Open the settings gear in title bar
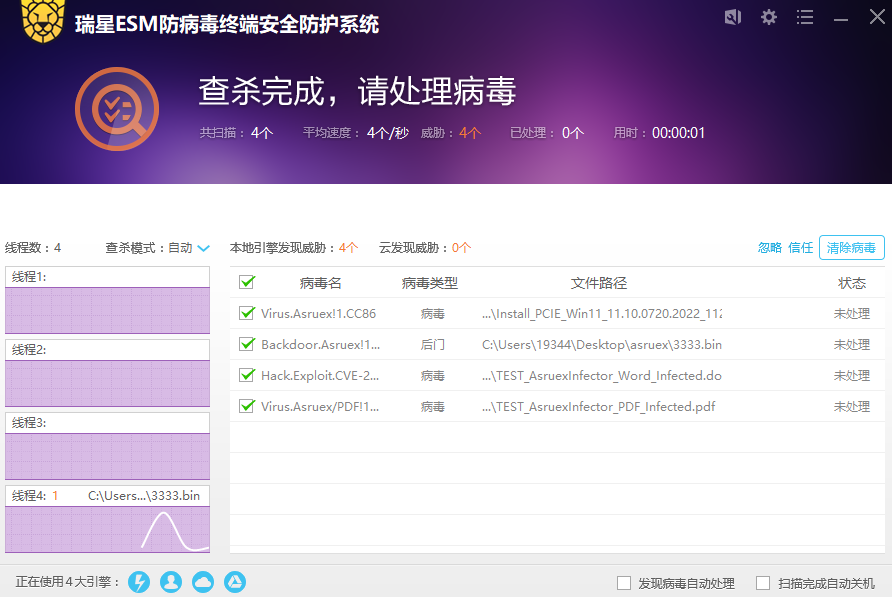Screen dimensions: 892x597 coord(769,17)
